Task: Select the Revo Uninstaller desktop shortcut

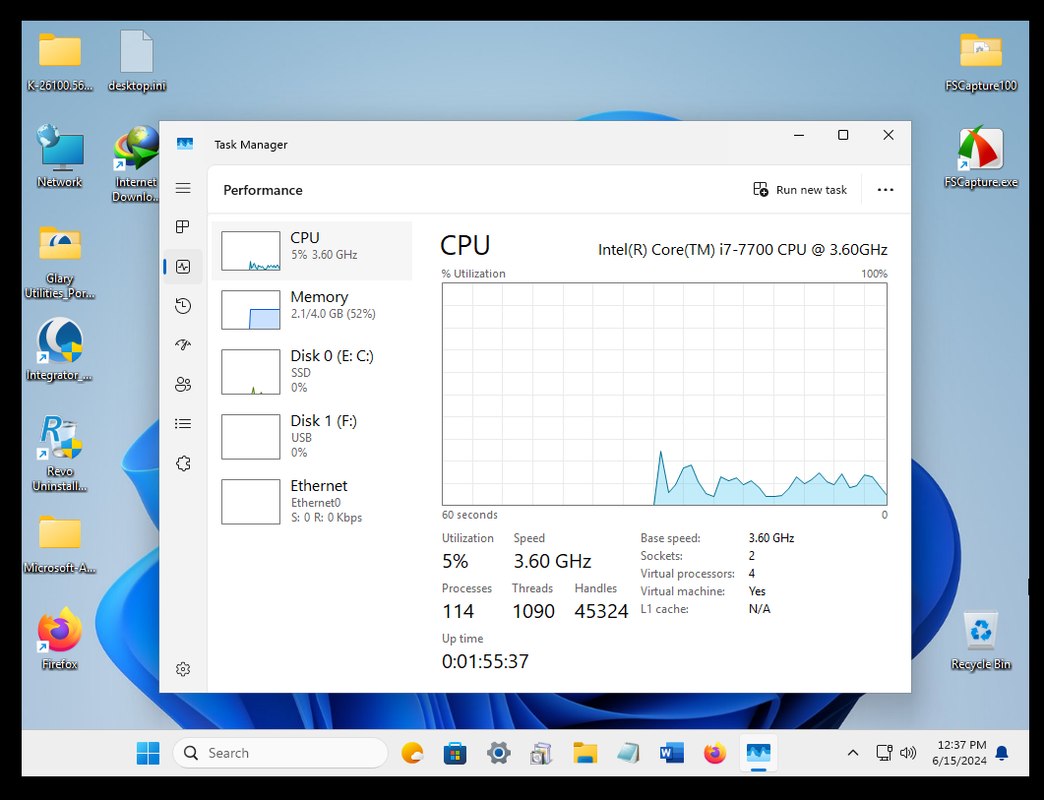Action: pos(59,453)
